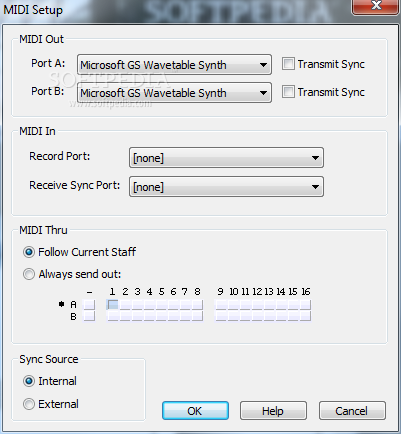This screenshot has height=434, width=401.
Task: Toggle channel 3 on port A row
Action: pyautogui.click(x=137, y=305)
